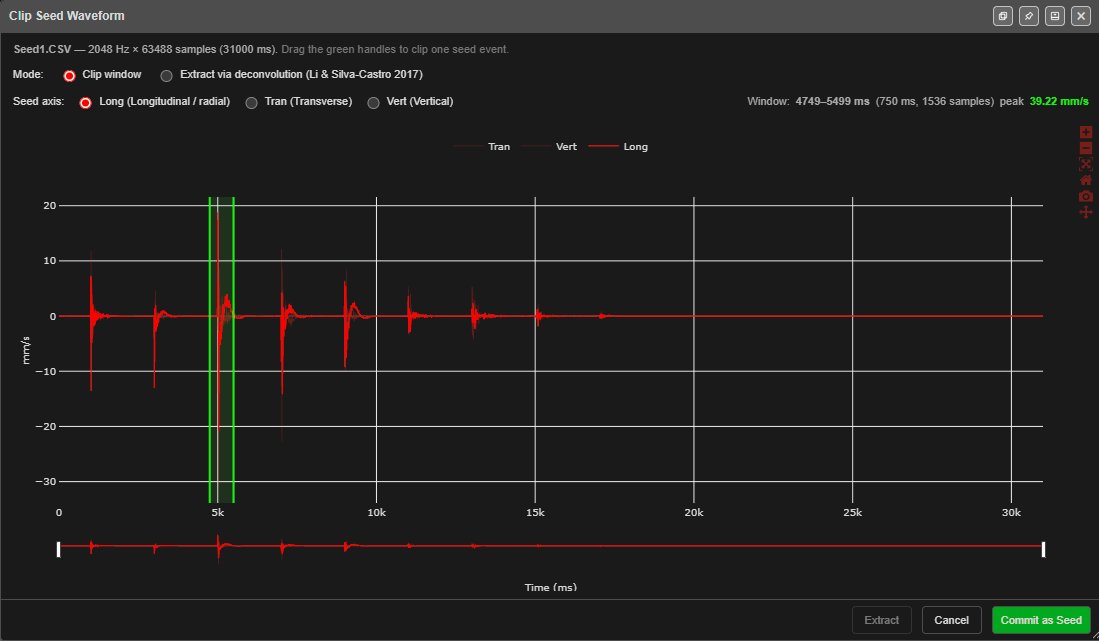Click the disabled Extract button
The width and height of the screenshot is (1099, 641).
click(x=881, y=620)
